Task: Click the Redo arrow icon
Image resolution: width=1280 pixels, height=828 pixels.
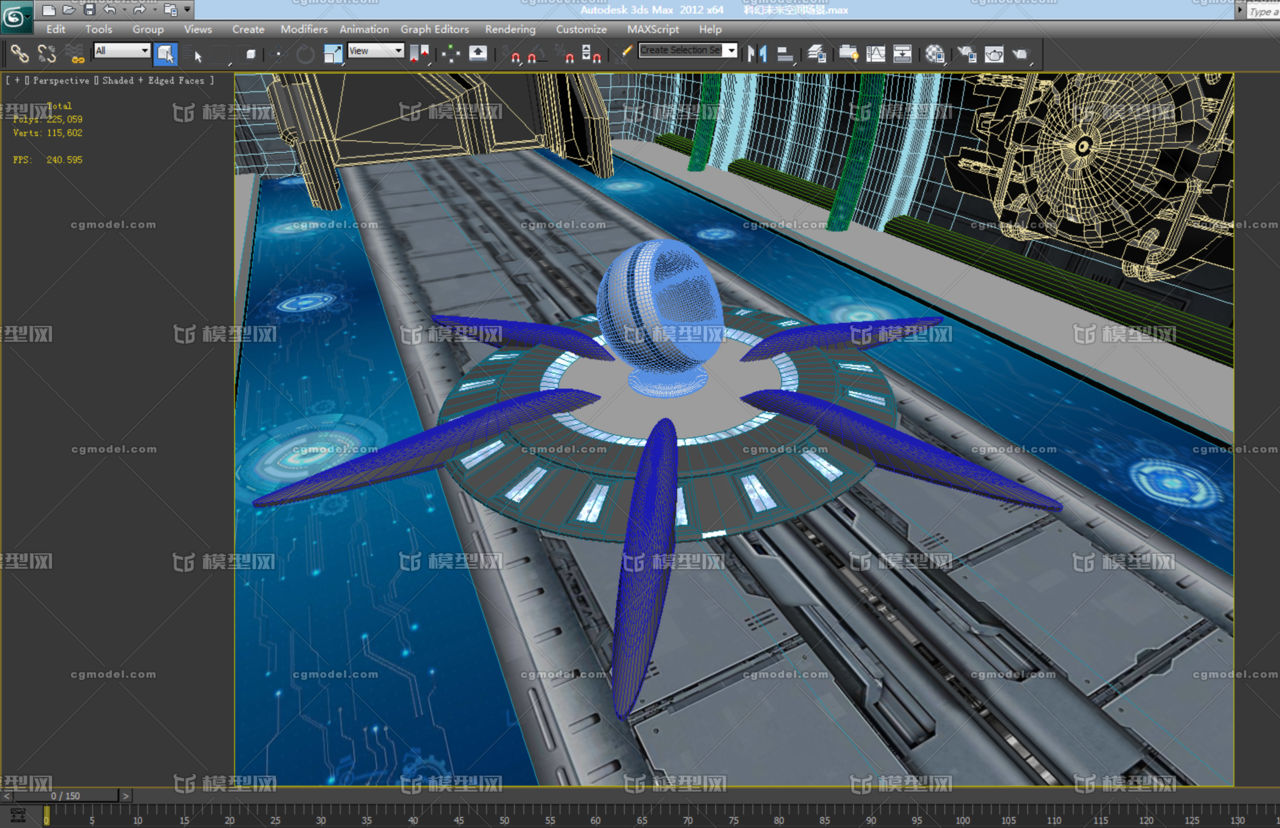Action: [140, 10]
